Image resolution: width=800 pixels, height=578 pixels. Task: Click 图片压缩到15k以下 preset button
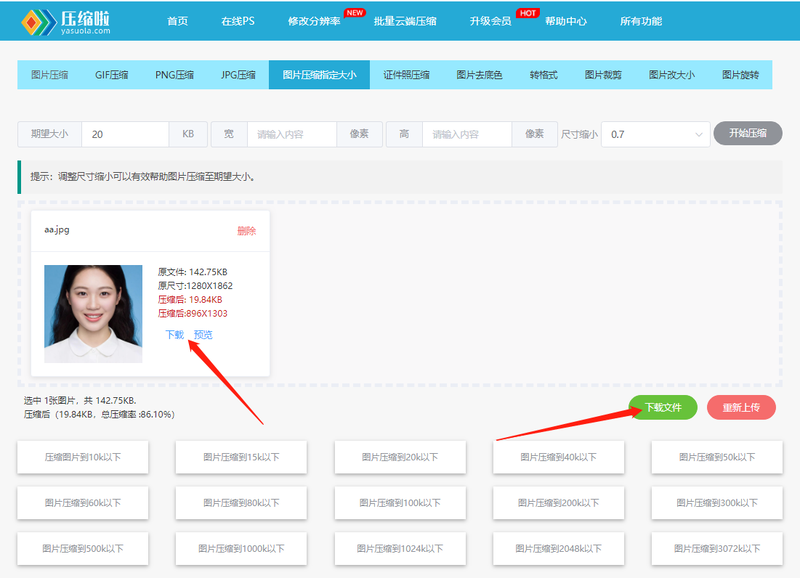click(x=241, y=457)
